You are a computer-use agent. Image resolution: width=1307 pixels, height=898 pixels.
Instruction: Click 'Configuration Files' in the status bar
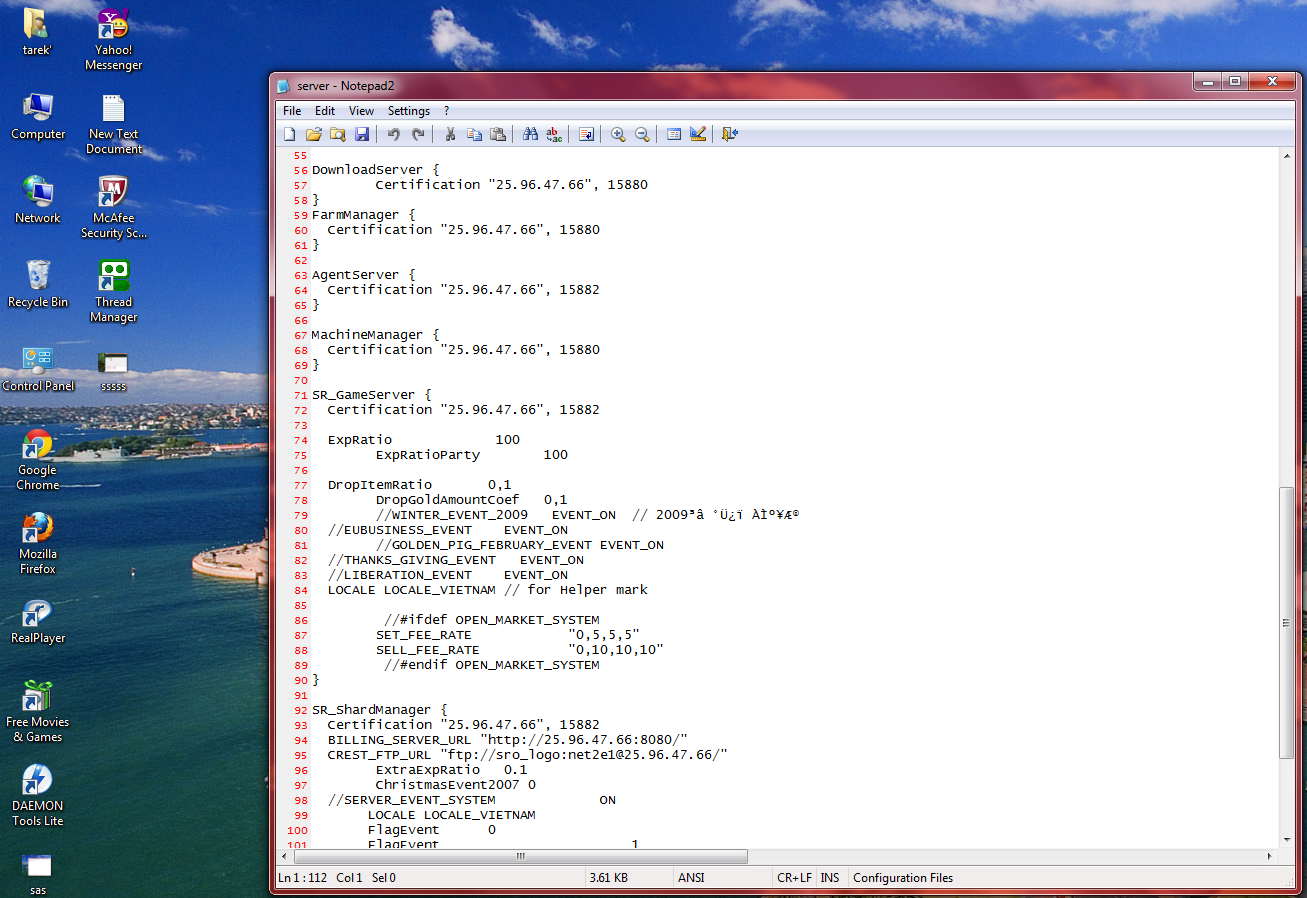click(x=903, y=878)
